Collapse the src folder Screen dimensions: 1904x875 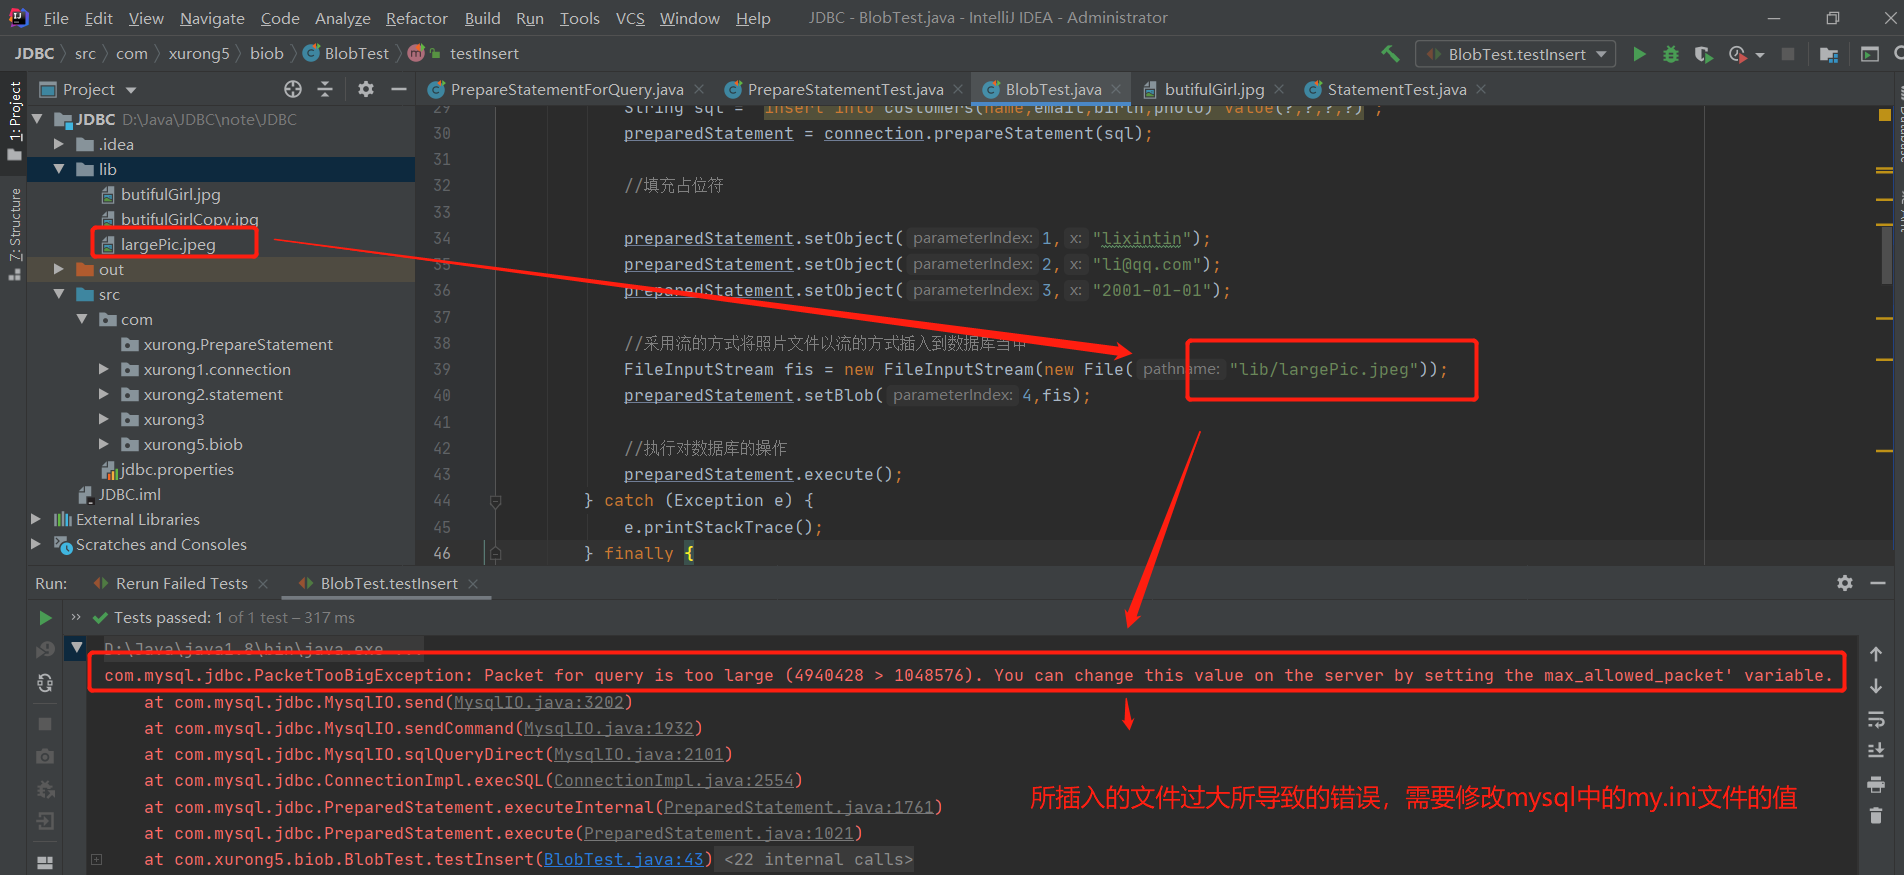click(59, 294)
